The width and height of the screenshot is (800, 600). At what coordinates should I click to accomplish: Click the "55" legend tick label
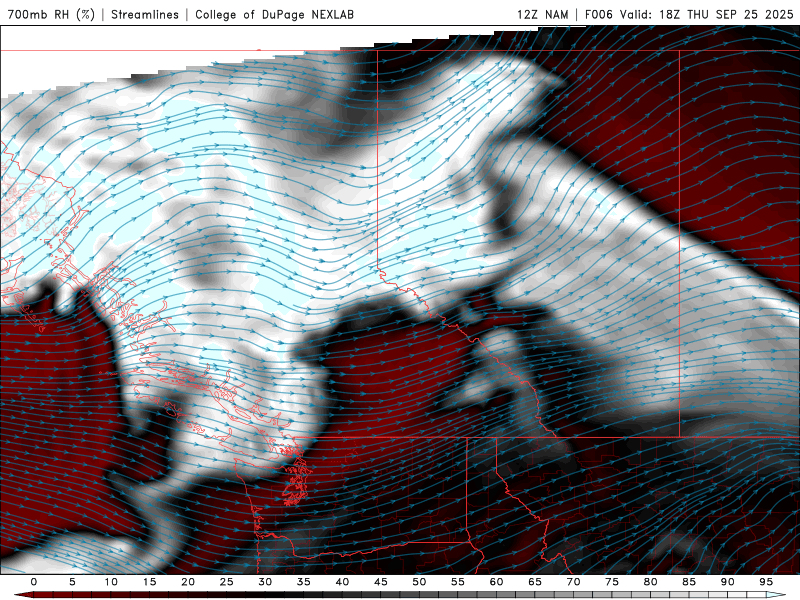458,582
